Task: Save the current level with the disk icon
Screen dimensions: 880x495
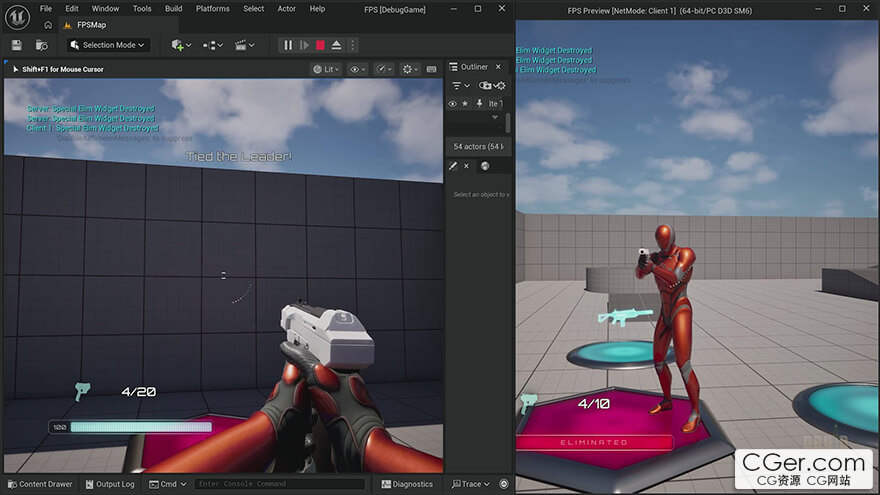Action: tap(16, 45)
